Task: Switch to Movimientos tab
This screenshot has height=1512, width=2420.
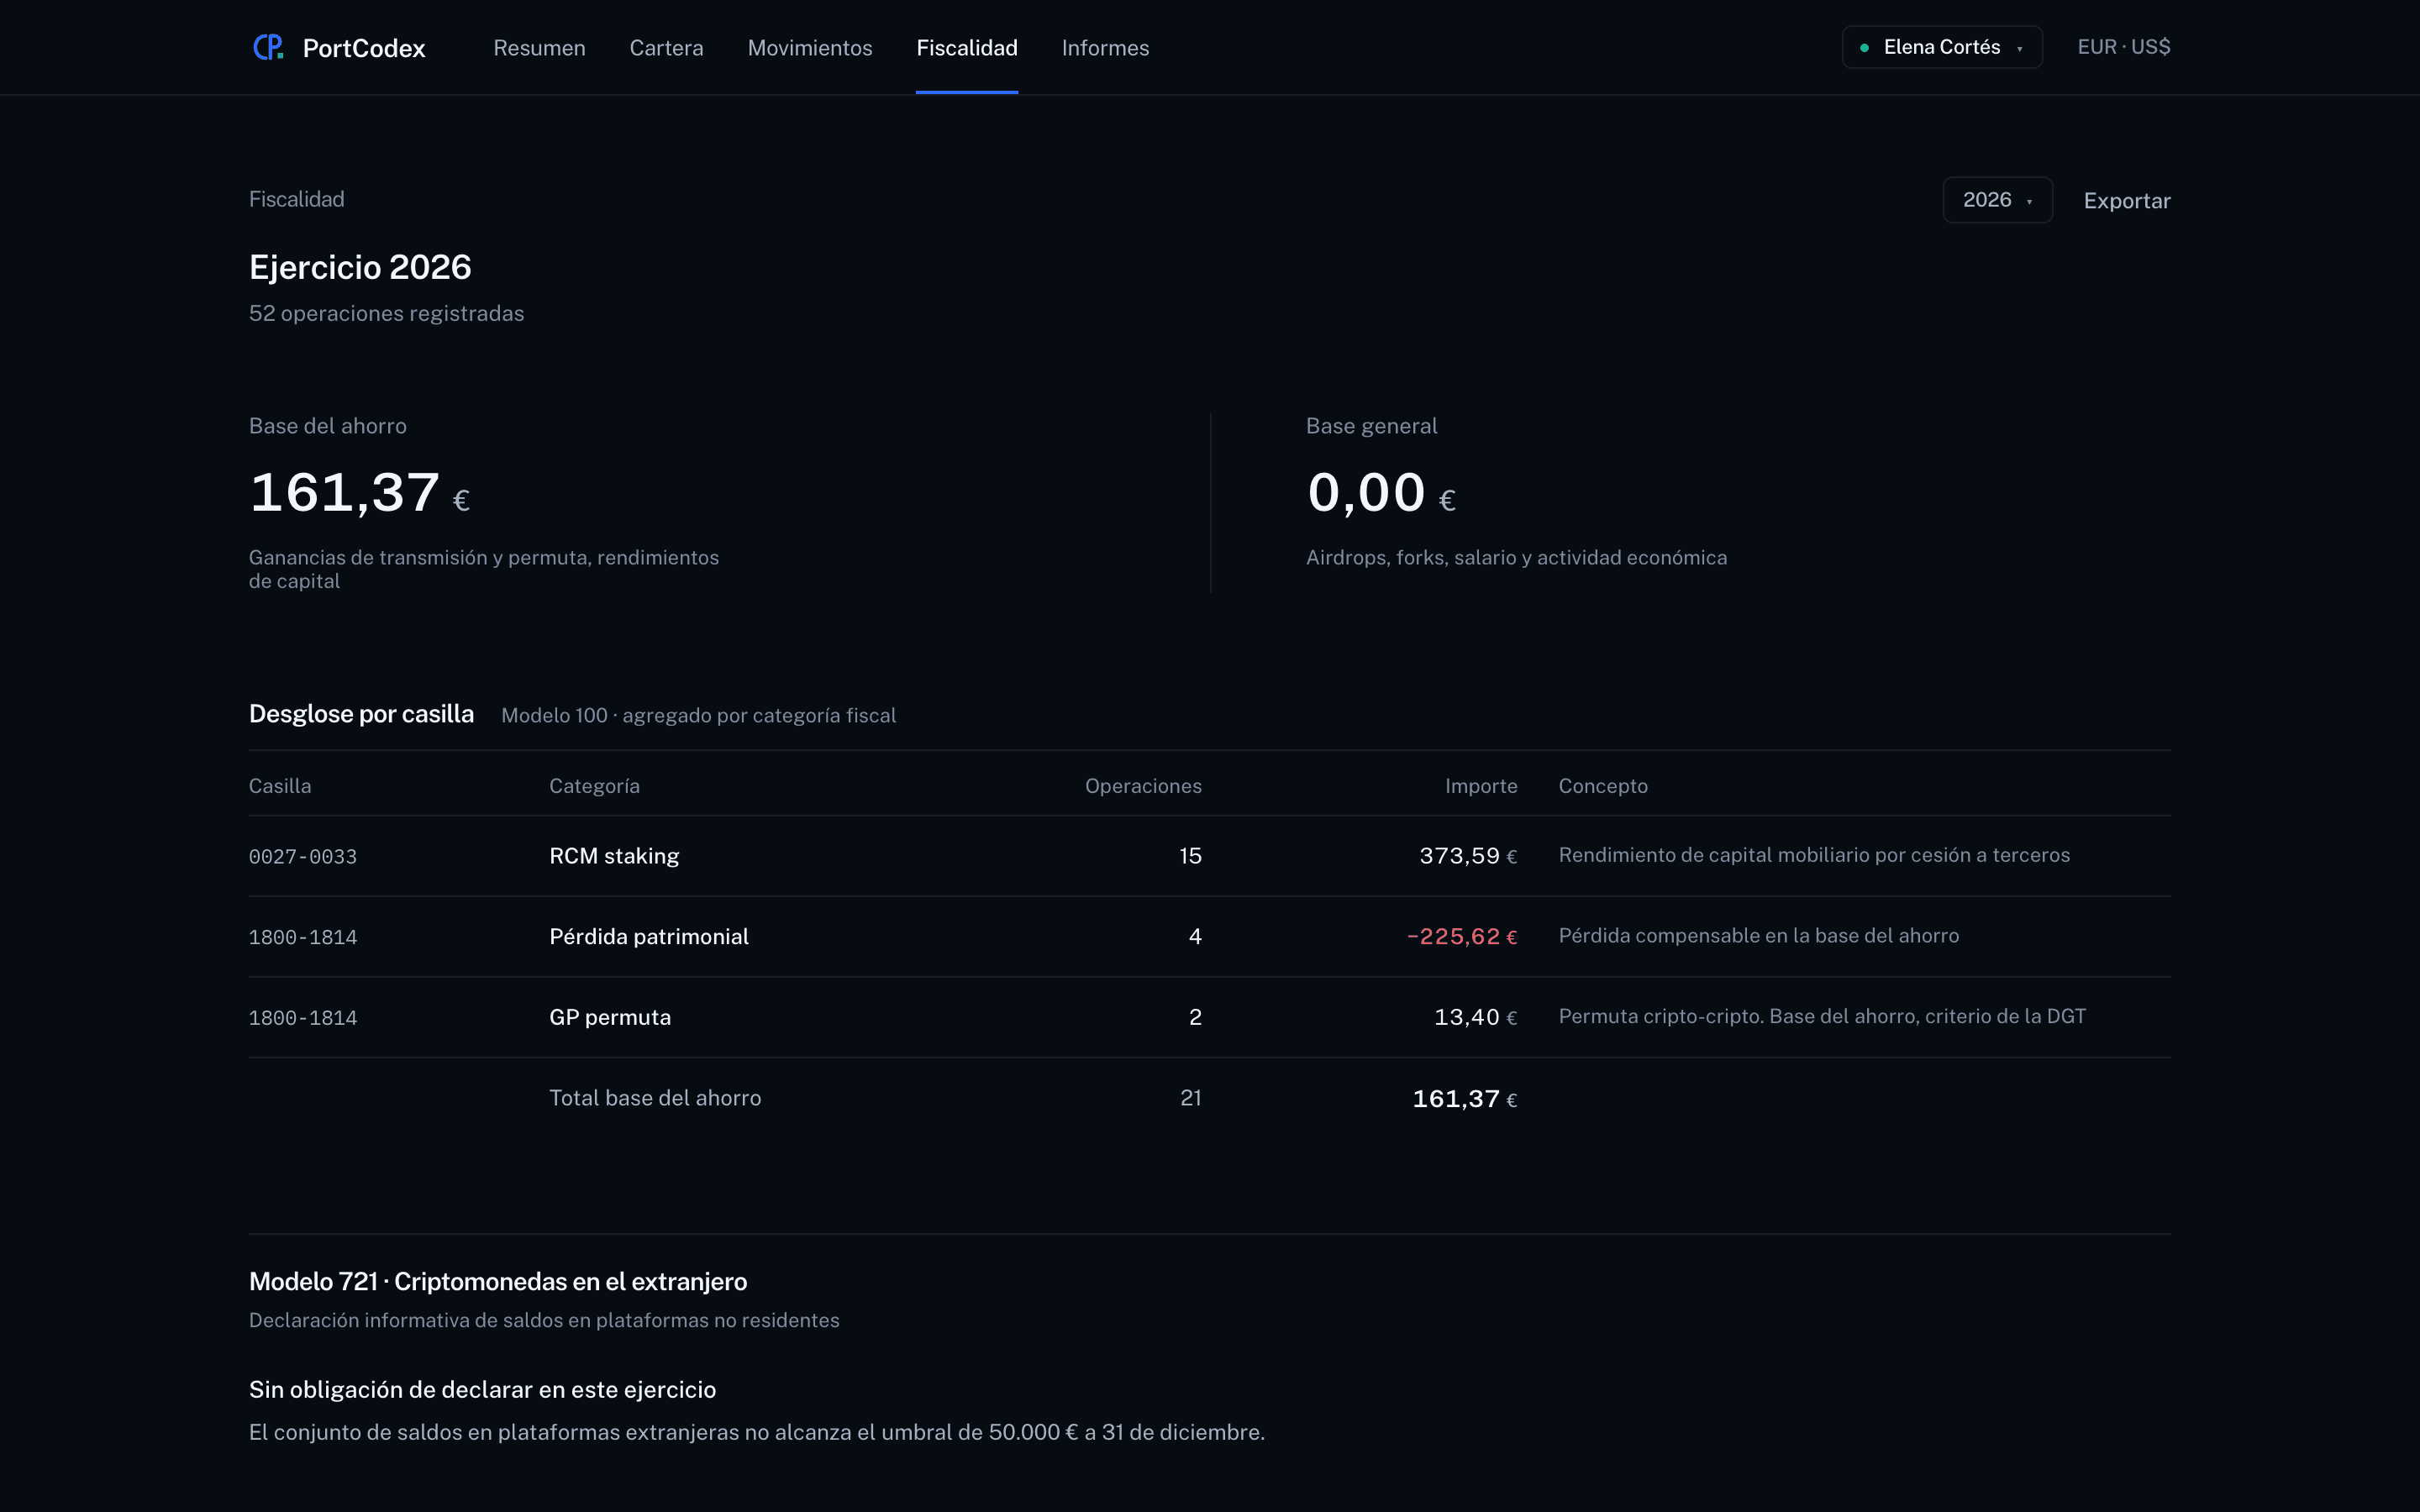Action: pos(810,48)
